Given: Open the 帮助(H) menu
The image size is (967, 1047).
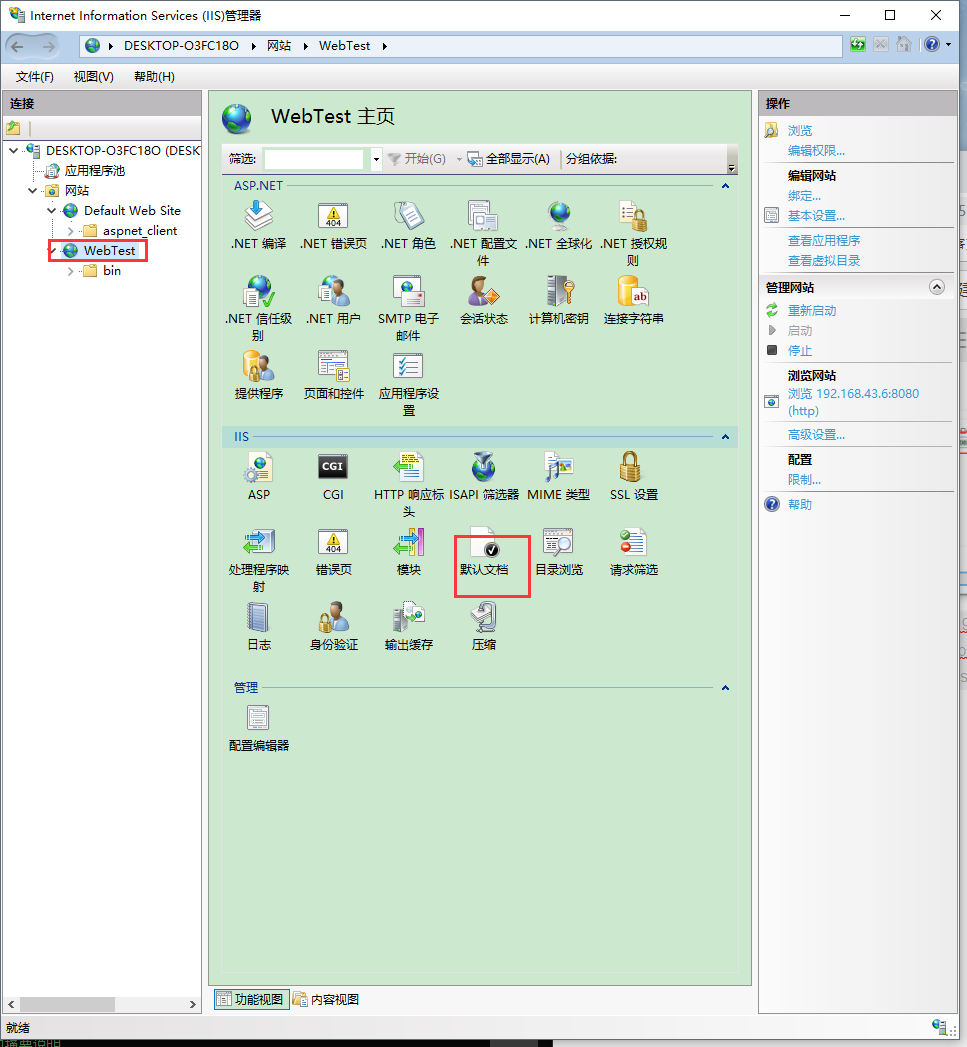Looking at the screenshot, I should point(154,77).
